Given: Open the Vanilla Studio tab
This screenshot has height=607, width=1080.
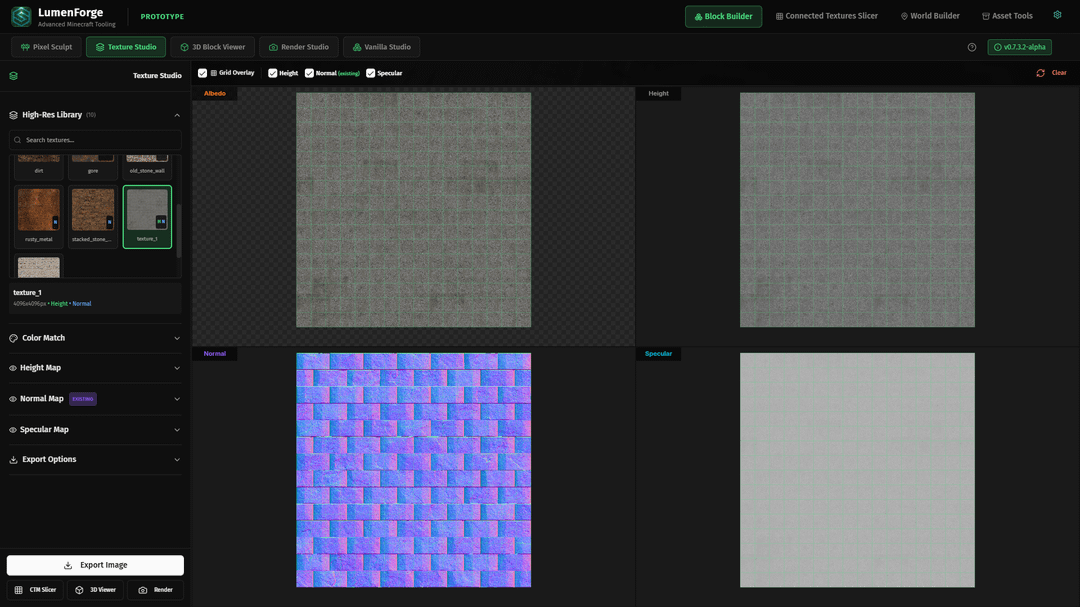Looking at the screenshot, I should [x=381, y=47].
